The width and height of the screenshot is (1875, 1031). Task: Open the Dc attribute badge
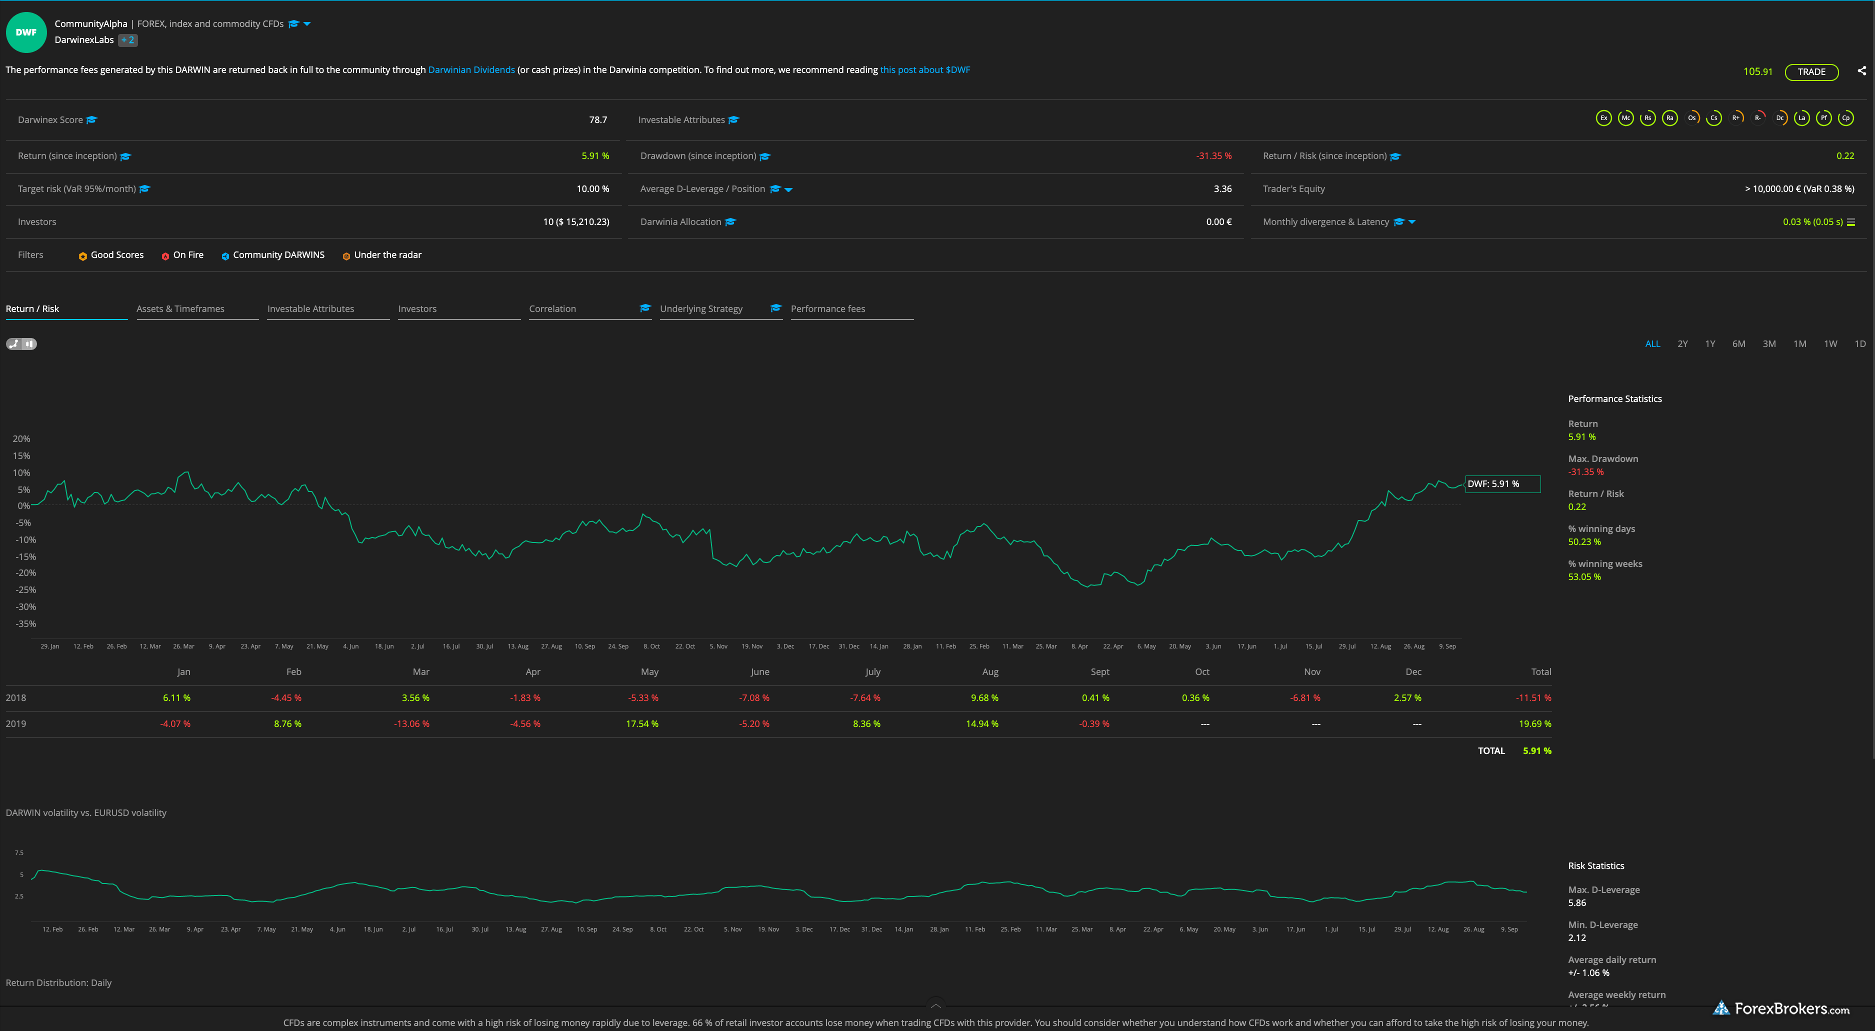pyautogui.click(x=1780, y=118)
